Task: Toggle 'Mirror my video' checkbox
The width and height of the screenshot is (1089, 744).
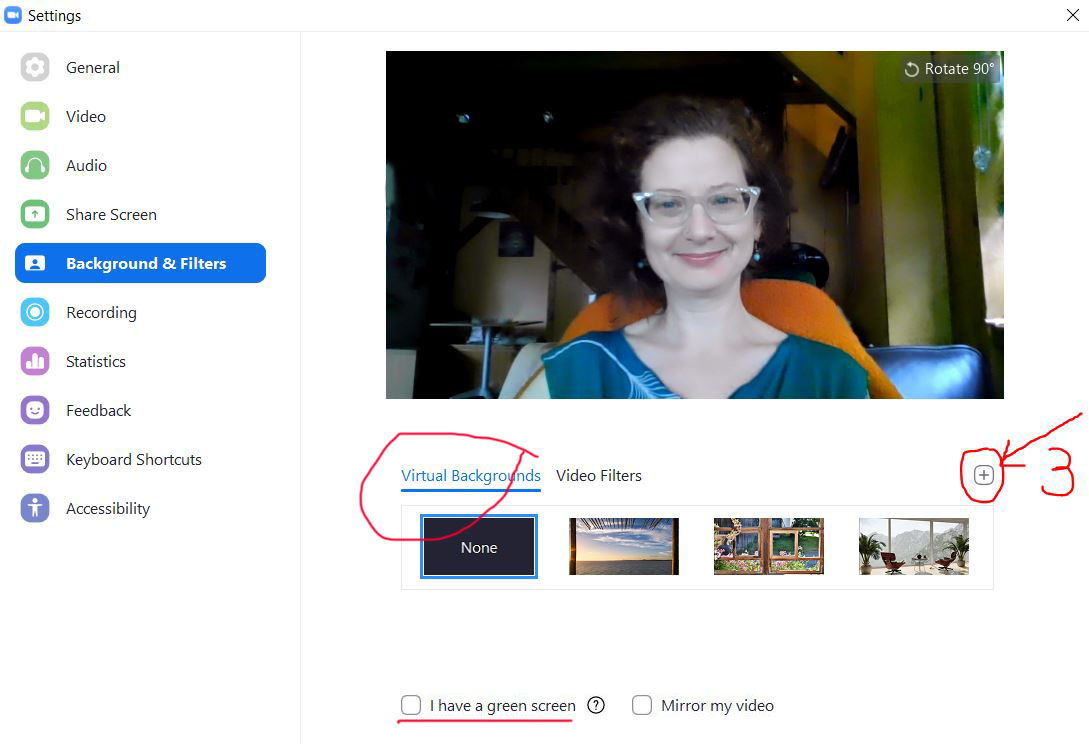Action: (x=642, y=705)
